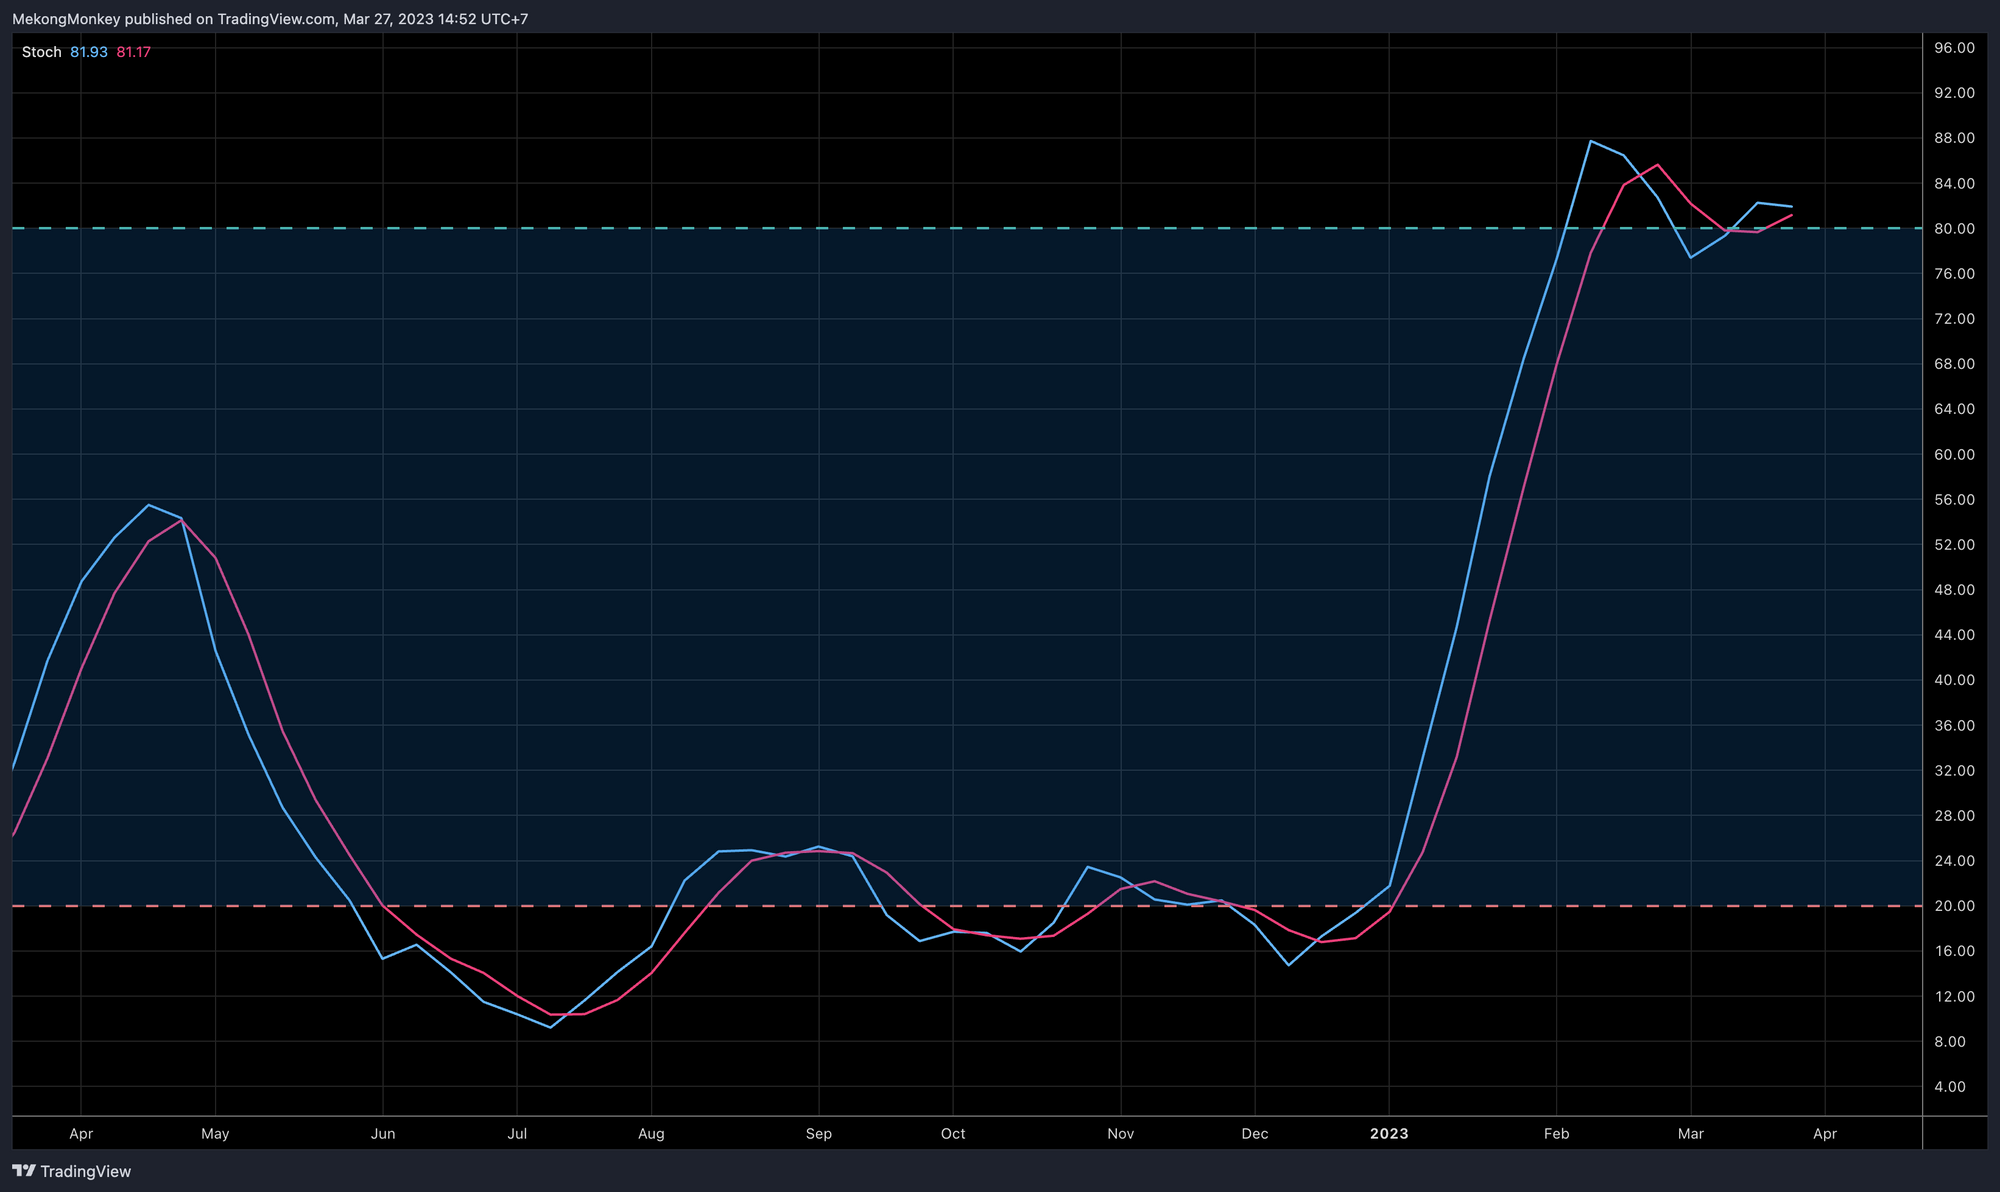Image resolution: width=2000 pixels, height=1192 pixels.
Task: Click the TradingView logo icon
Action: tap(24, 1171)
